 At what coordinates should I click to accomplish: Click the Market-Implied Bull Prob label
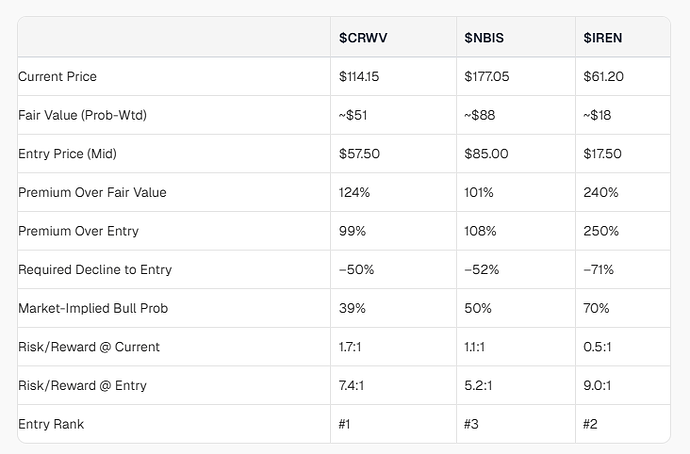93,308
